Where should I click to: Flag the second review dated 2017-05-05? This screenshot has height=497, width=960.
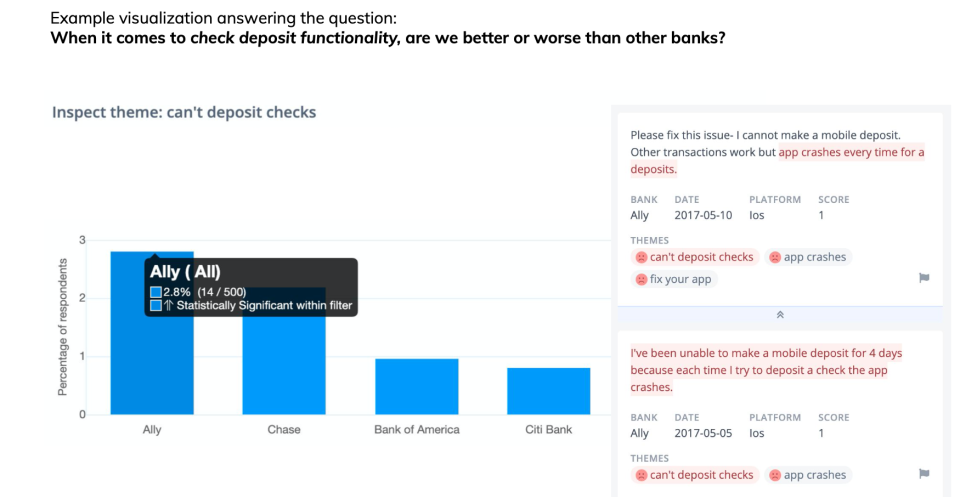point(924,474)
